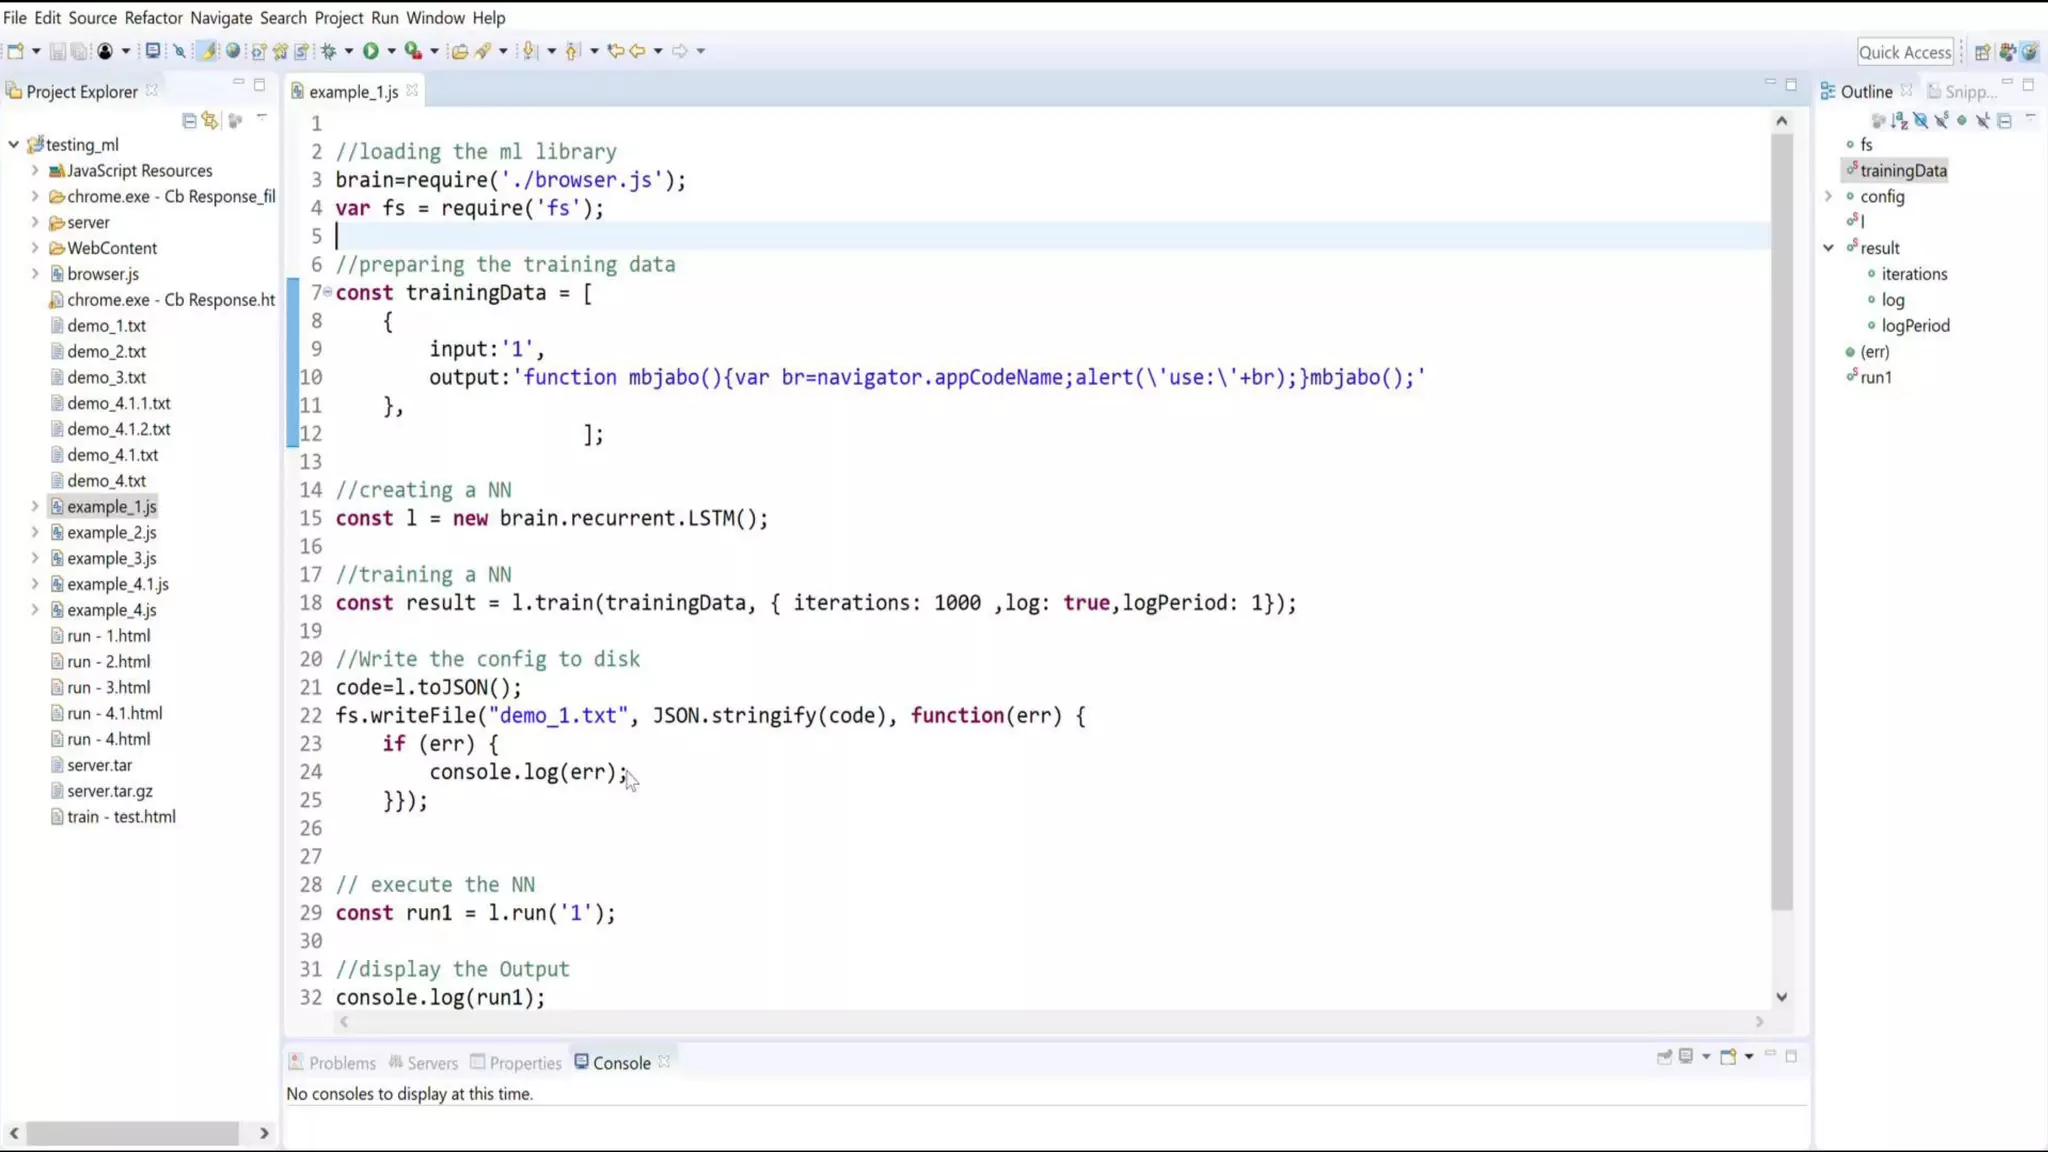
Task: Click the Debug bug icon
Action: [x=328, y=51]
